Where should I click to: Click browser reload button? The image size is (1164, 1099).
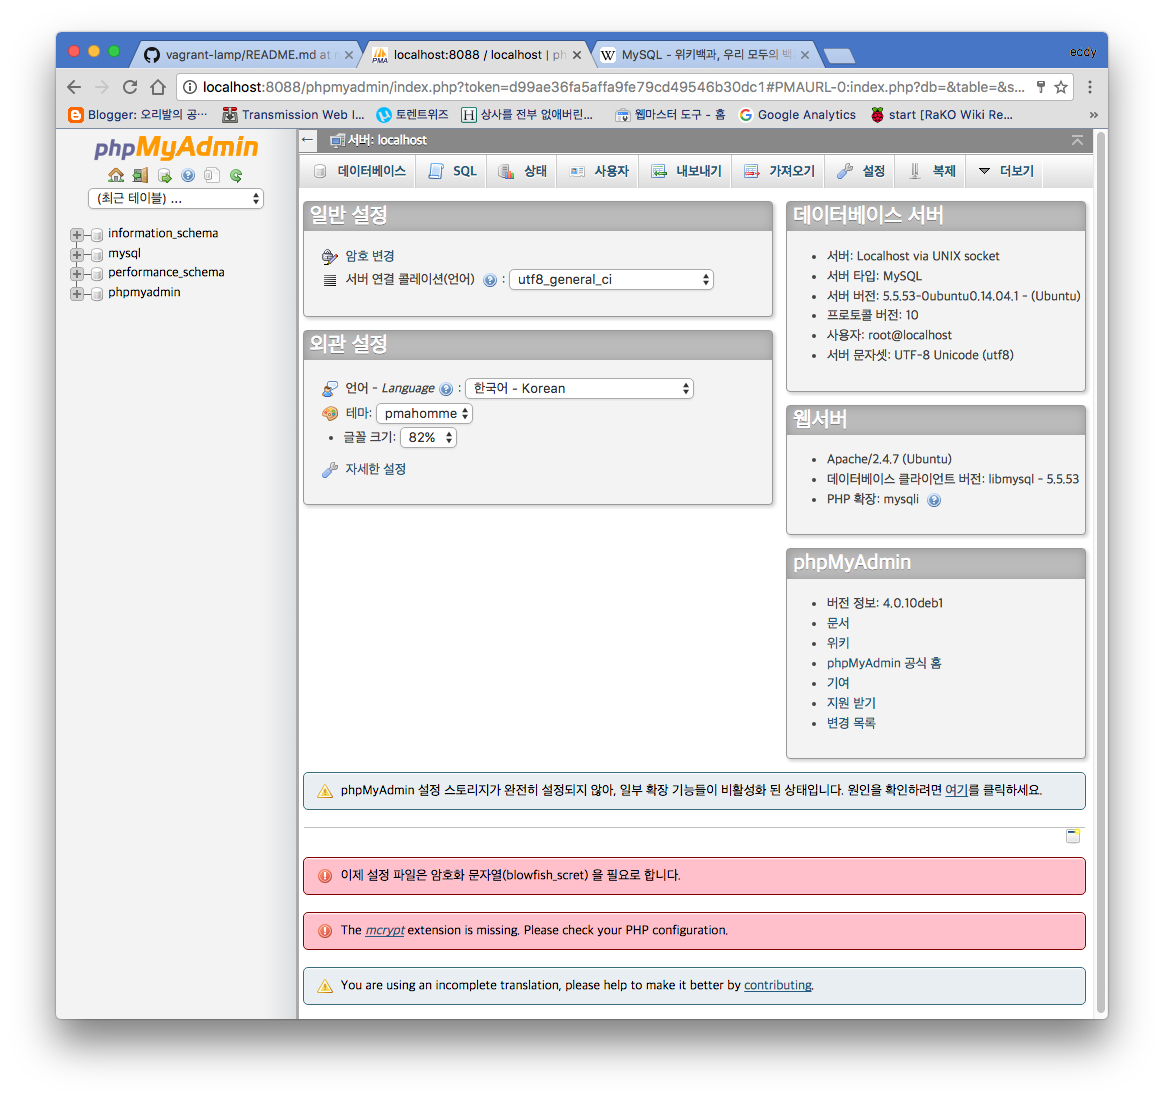130,87
